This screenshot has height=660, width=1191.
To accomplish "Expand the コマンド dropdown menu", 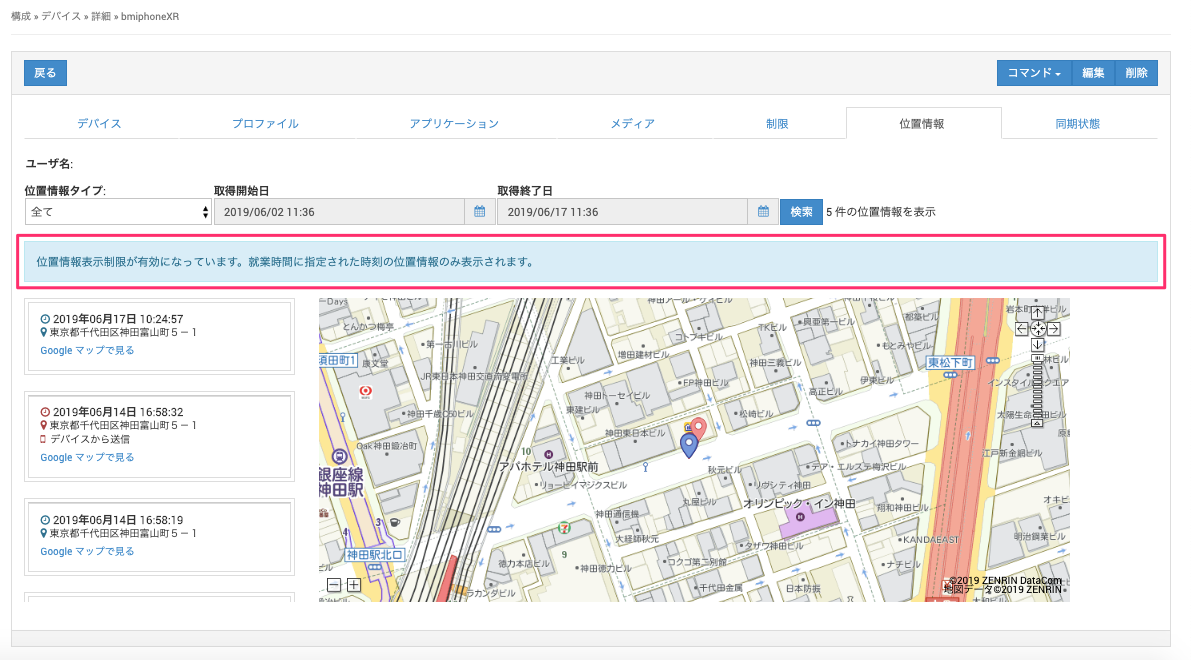I will pyautogui.click(x=1034, y=73).
